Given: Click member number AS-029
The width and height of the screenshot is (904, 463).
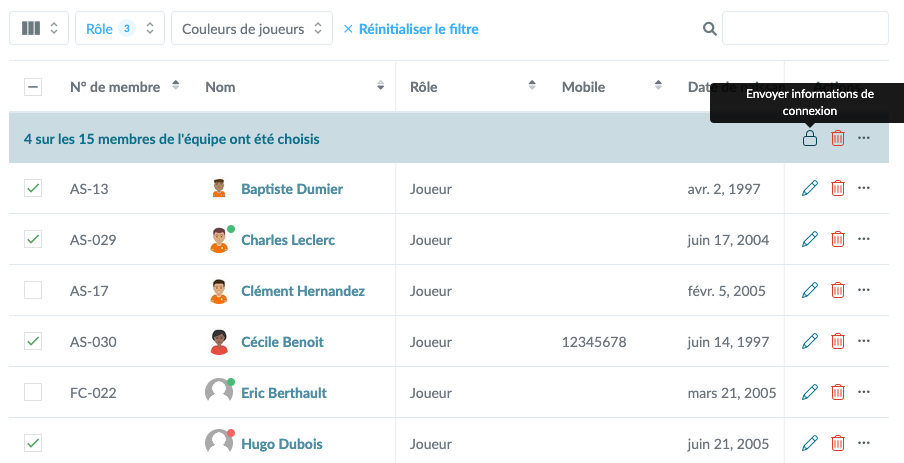Looking at the screenshot, I should (x=93, y=240).
